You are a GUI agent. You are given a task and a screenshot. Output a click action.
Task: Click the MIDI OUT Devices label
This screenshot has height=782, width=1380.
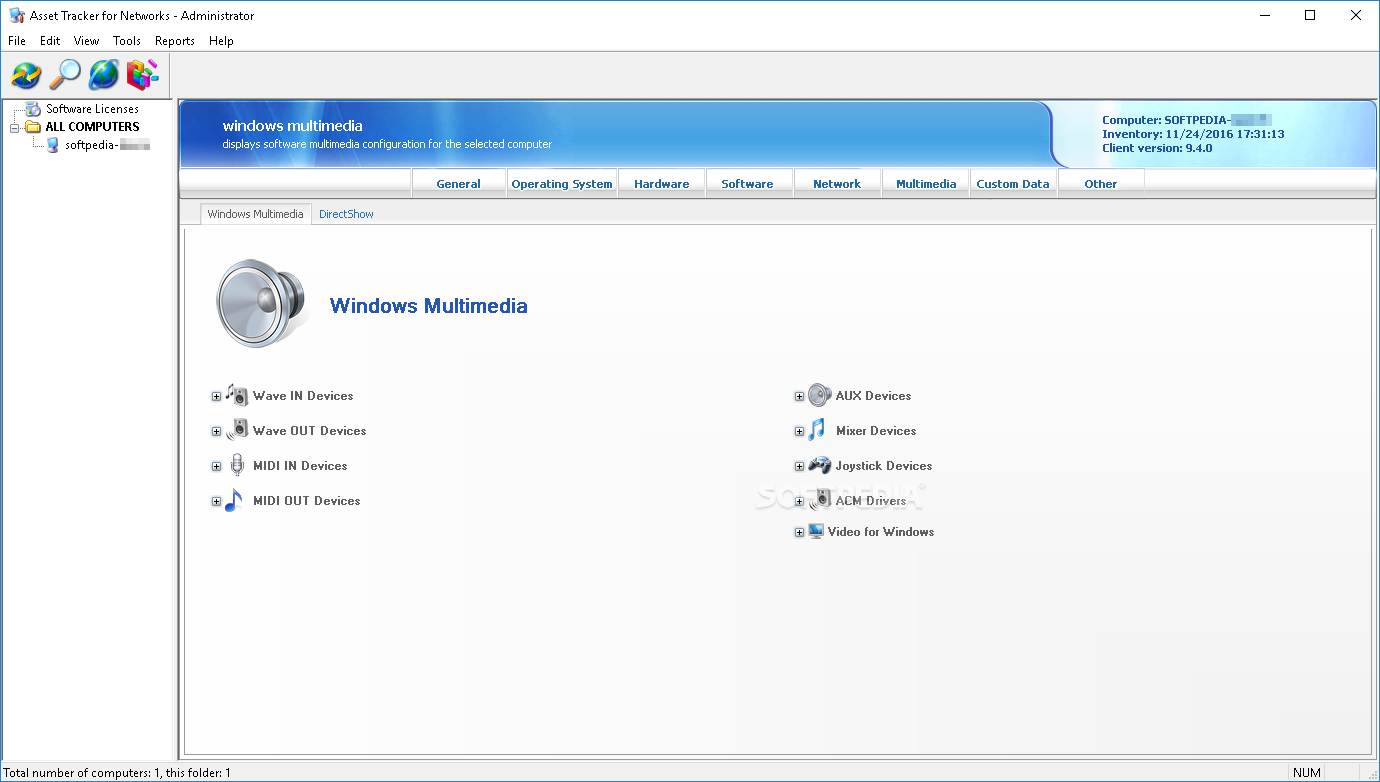[306, 501]
